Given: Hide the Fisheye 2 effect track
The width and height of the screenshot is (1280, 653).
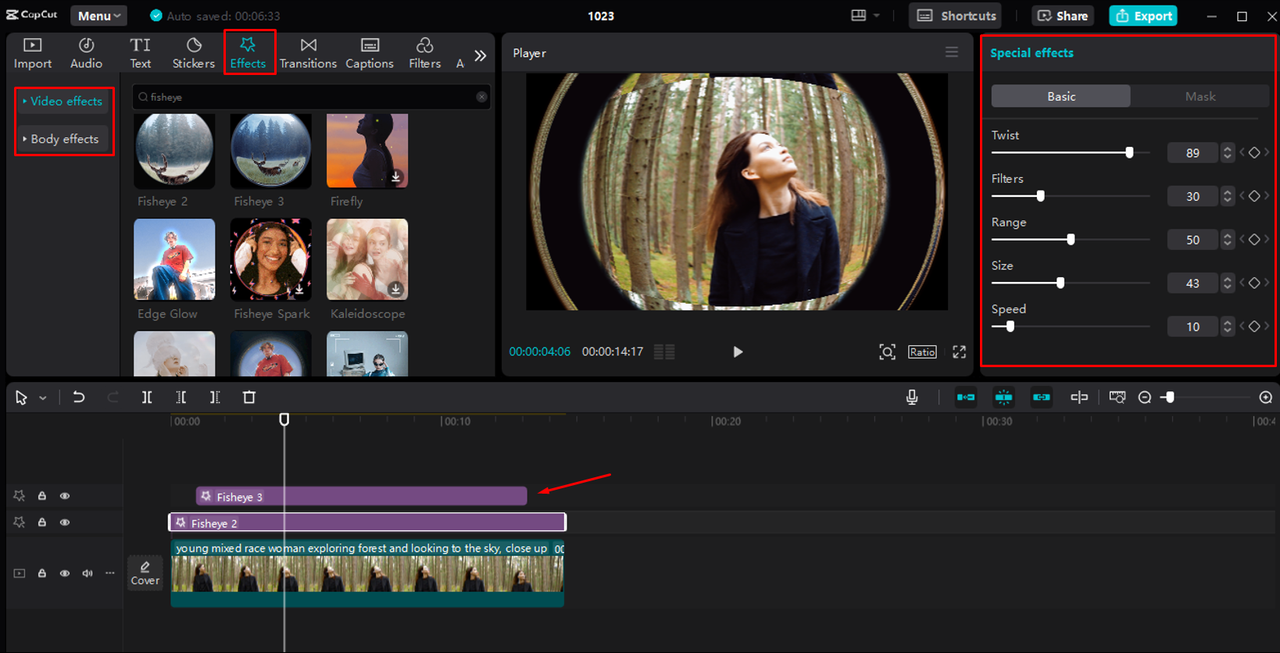Looking at the screenshot, I should [65, 522].
